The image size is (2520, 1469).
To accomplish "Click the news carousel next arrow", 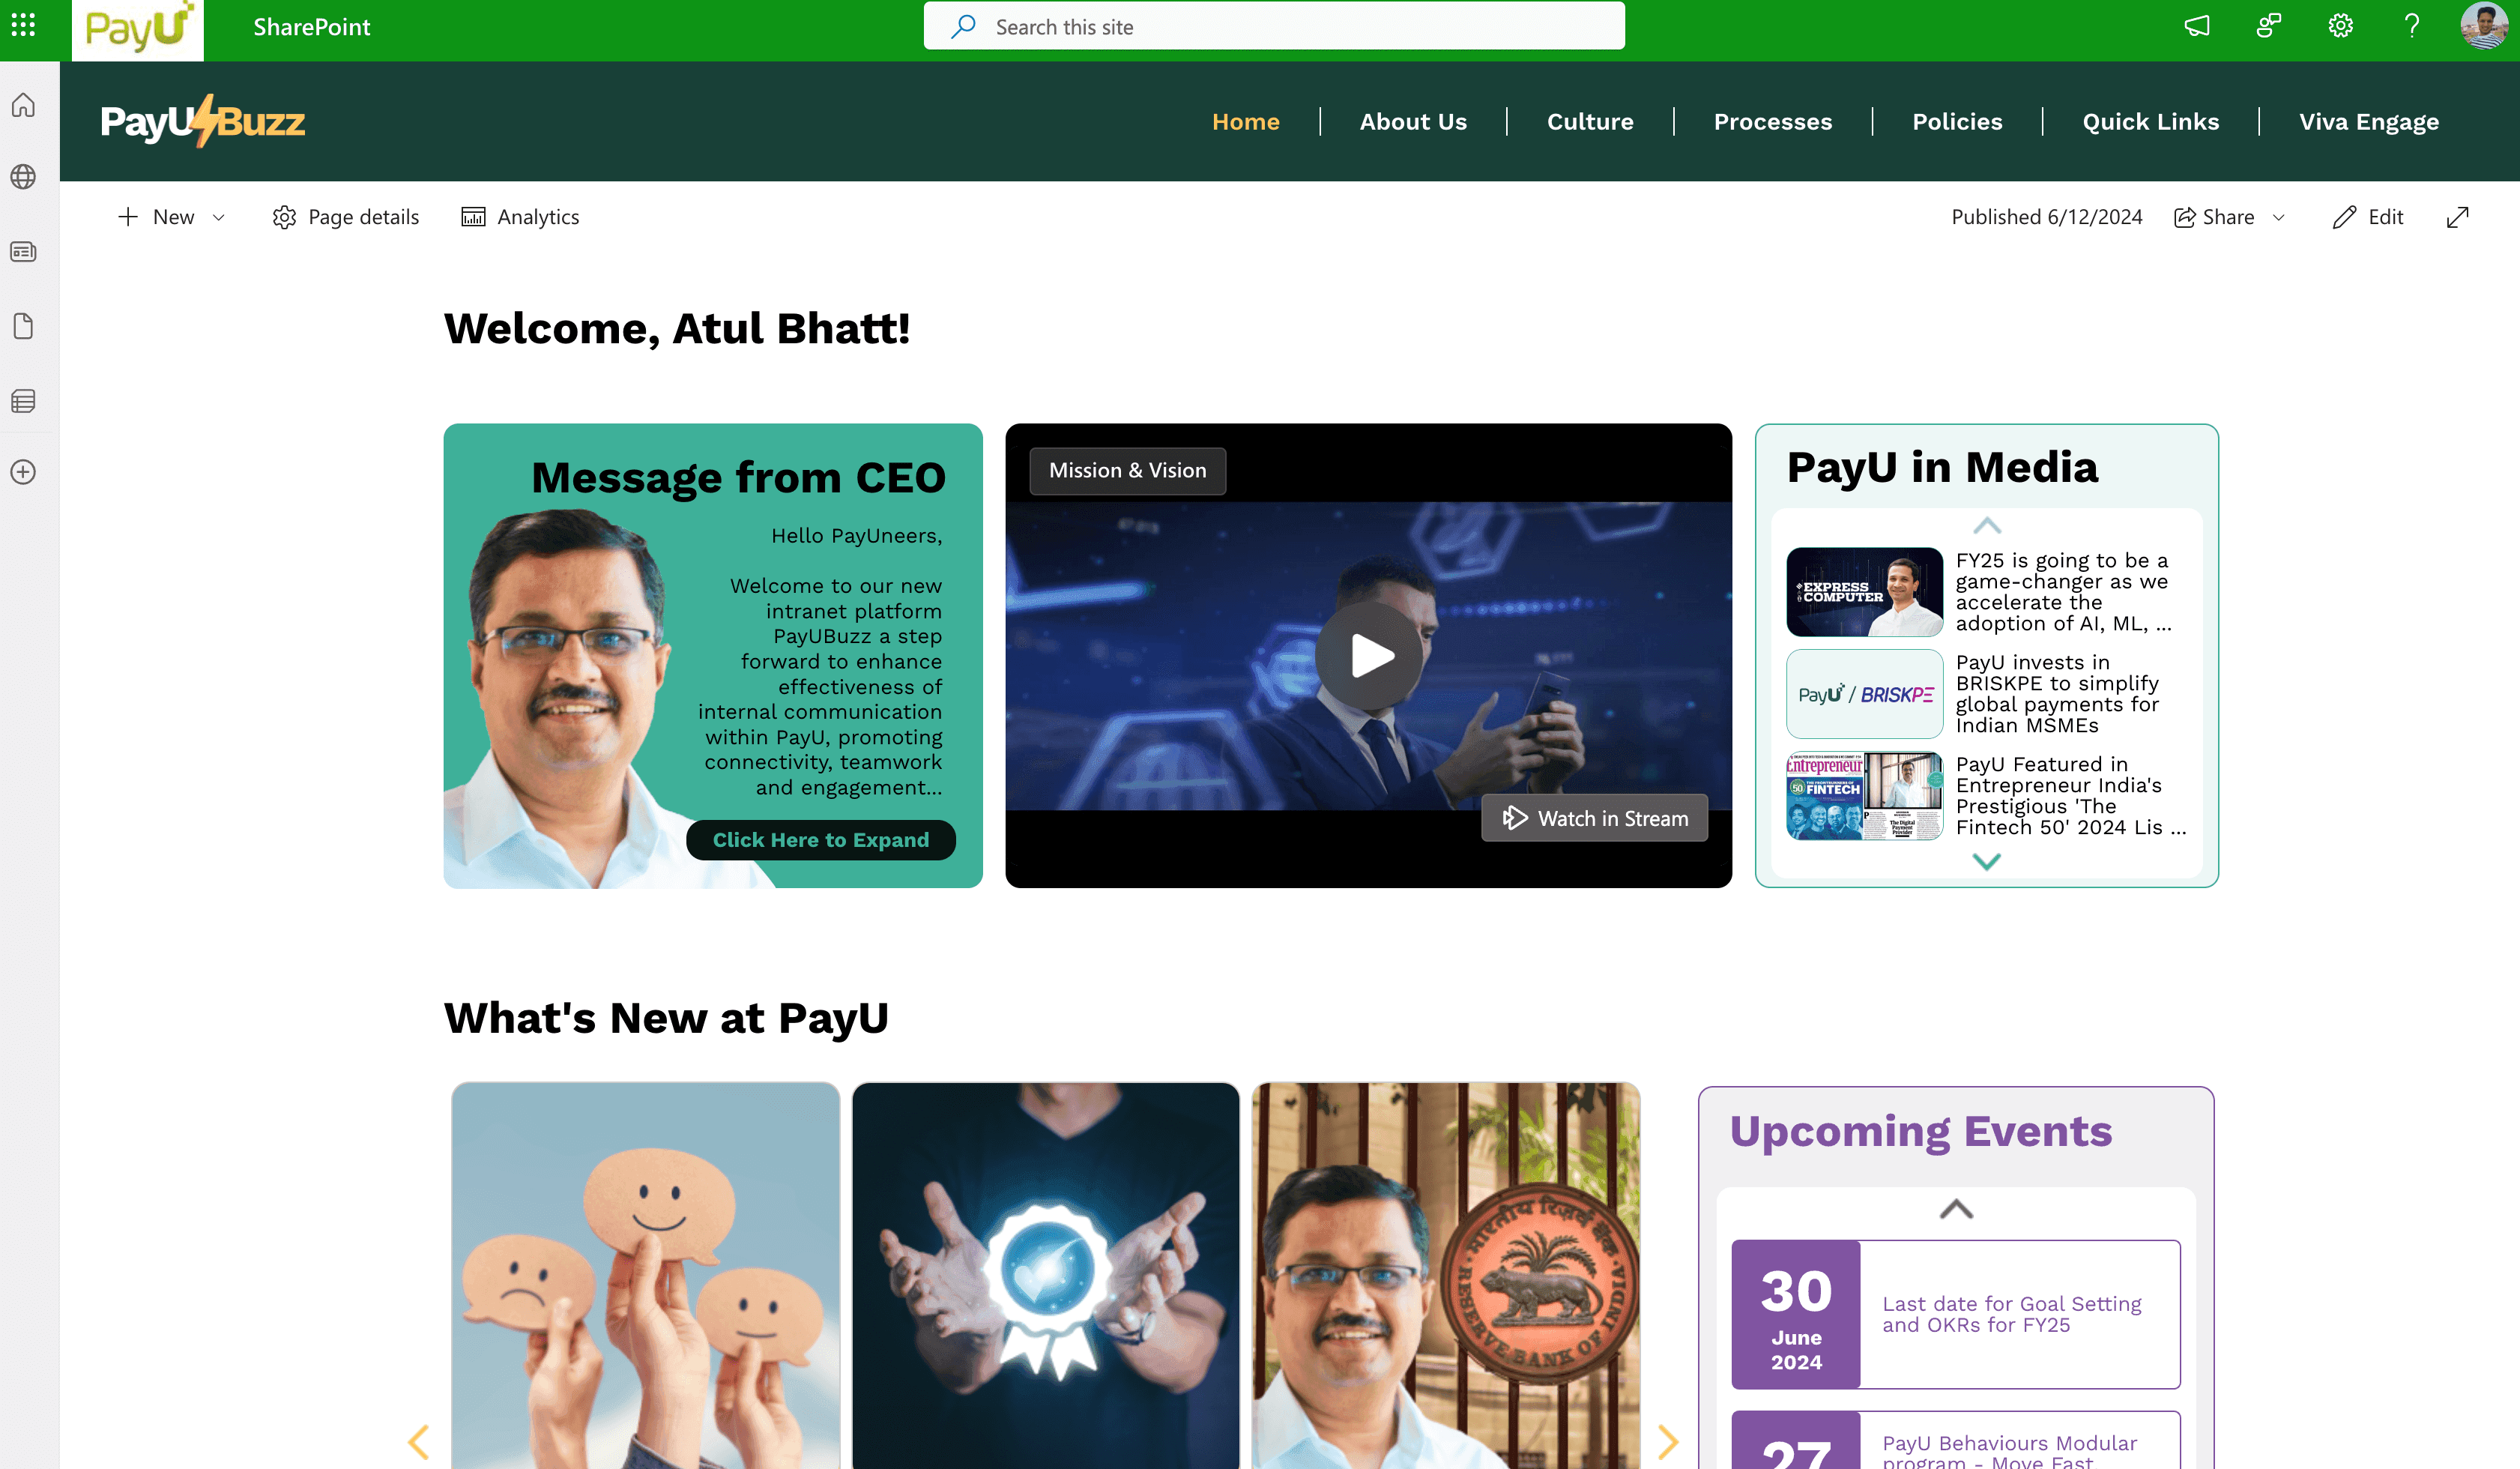I will pos(1667,1442).
